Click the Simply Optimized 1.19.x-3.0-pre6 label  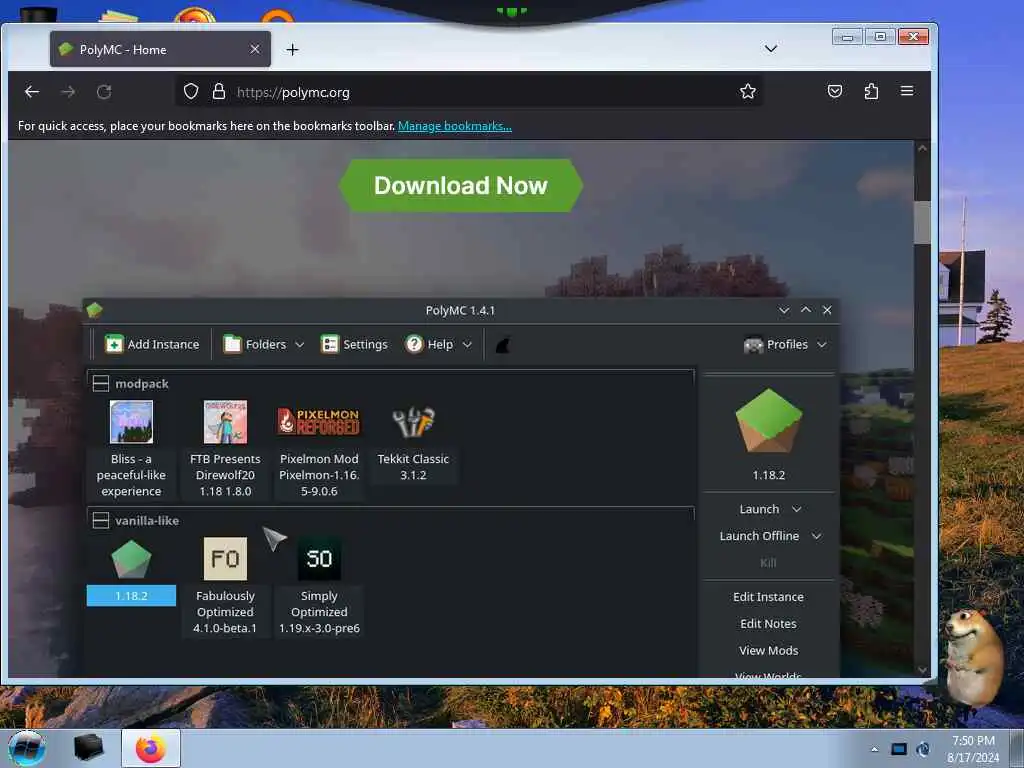(319, 612)
